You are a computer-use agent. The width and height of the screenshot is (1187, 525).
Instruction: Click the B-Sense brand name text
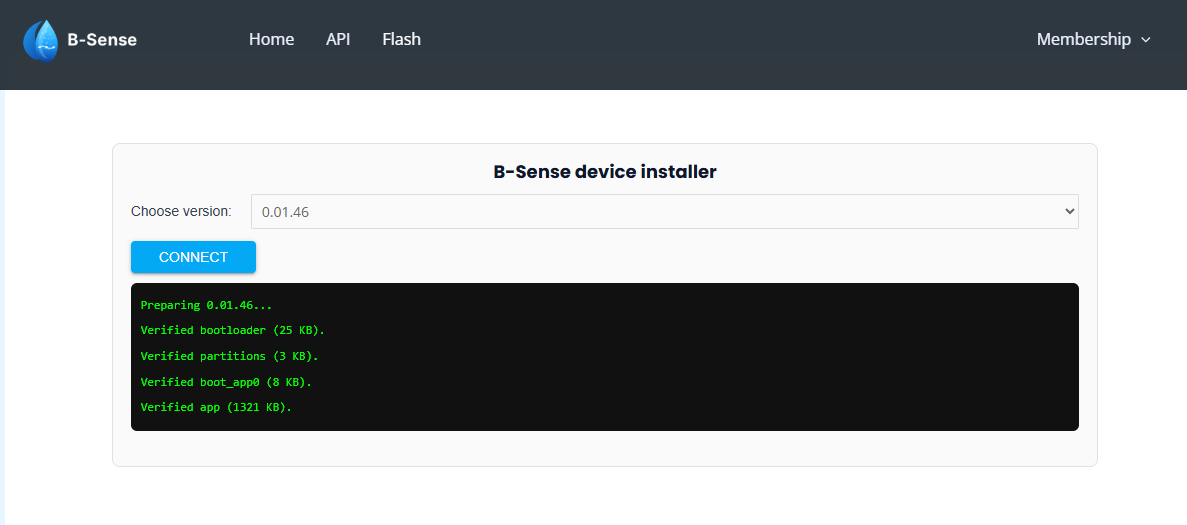102,40
